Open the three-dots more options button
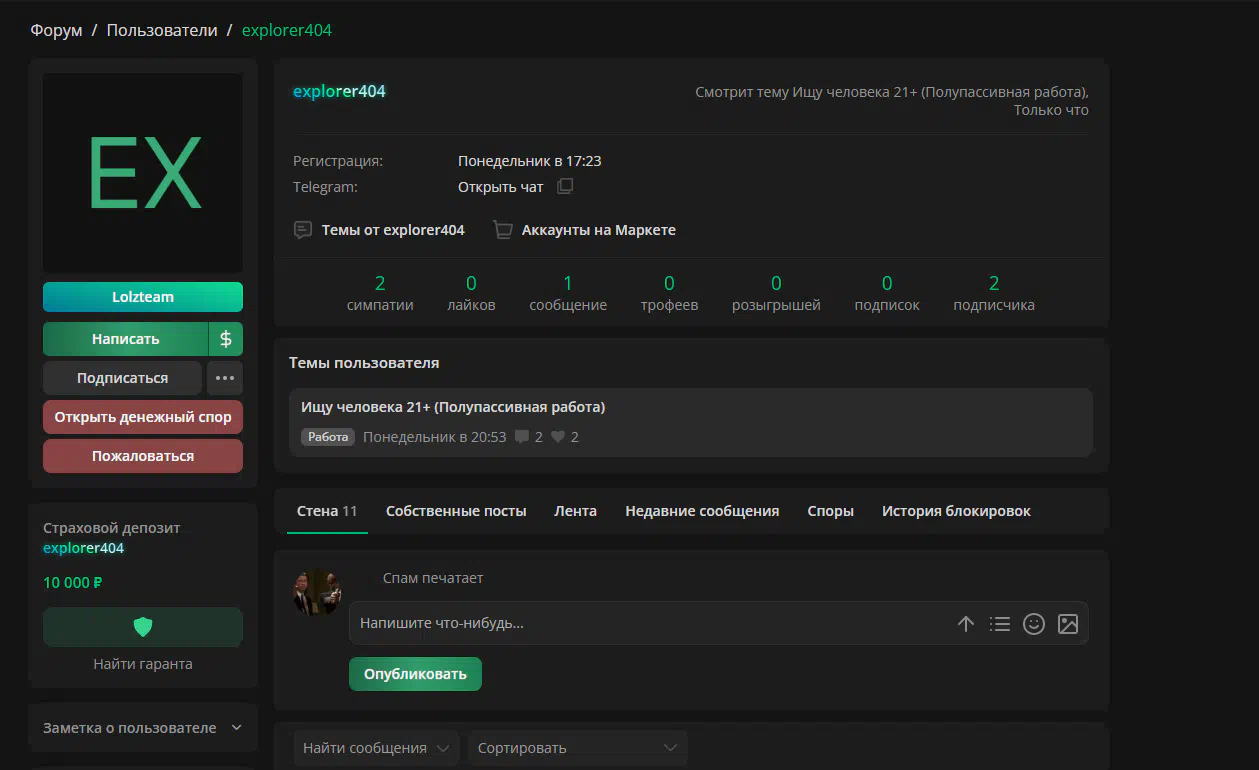Screen dimensions: 1259x770 click(225, 378)
